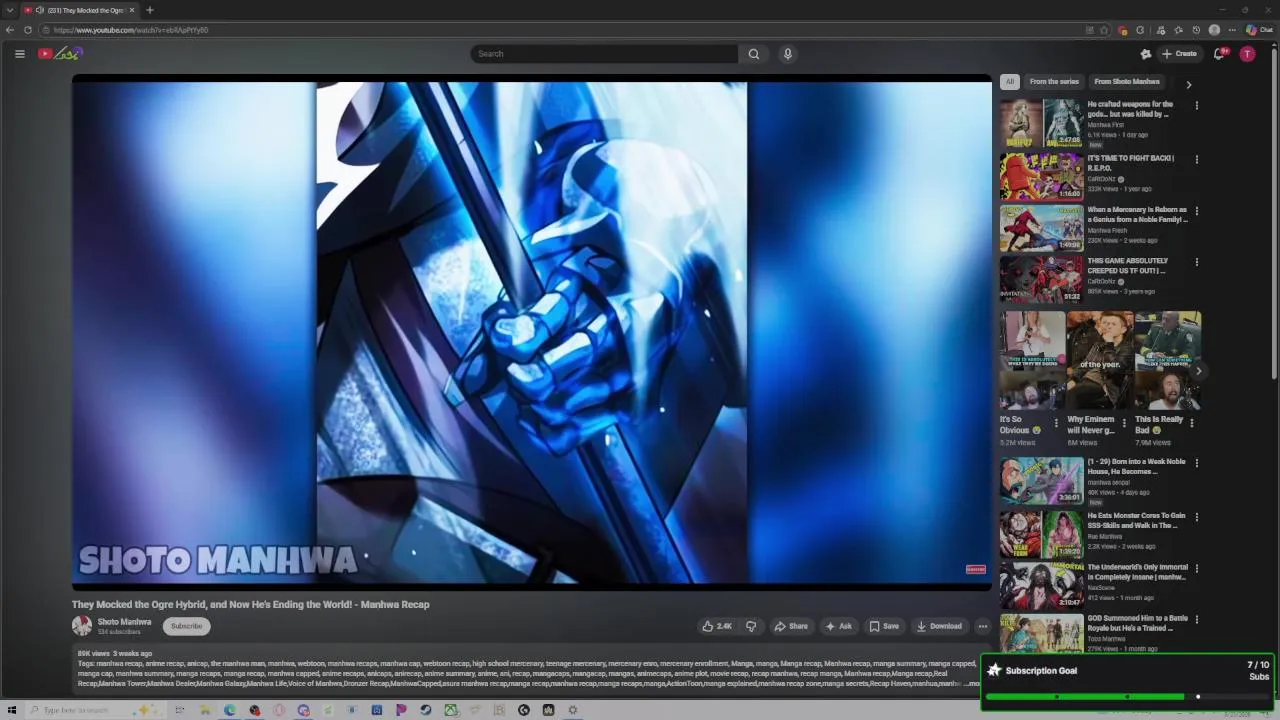
Task: Open 'He crafted weapons for the gods' thumbnail
Action: coord(1041,123)
